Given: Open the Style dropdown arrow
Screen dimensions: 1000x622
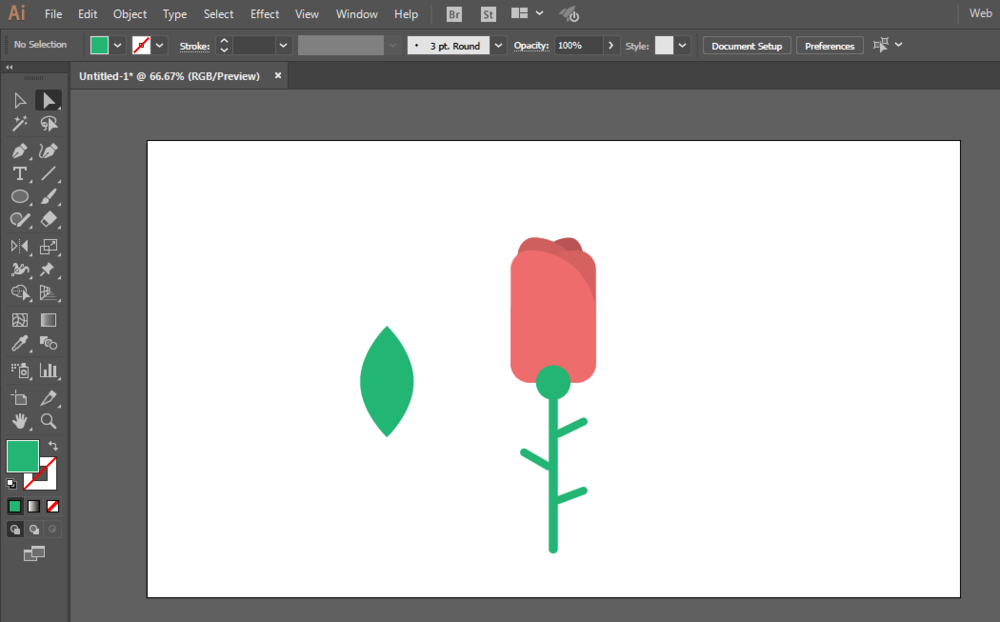Looking at the screenshot, I should point(682,45).
